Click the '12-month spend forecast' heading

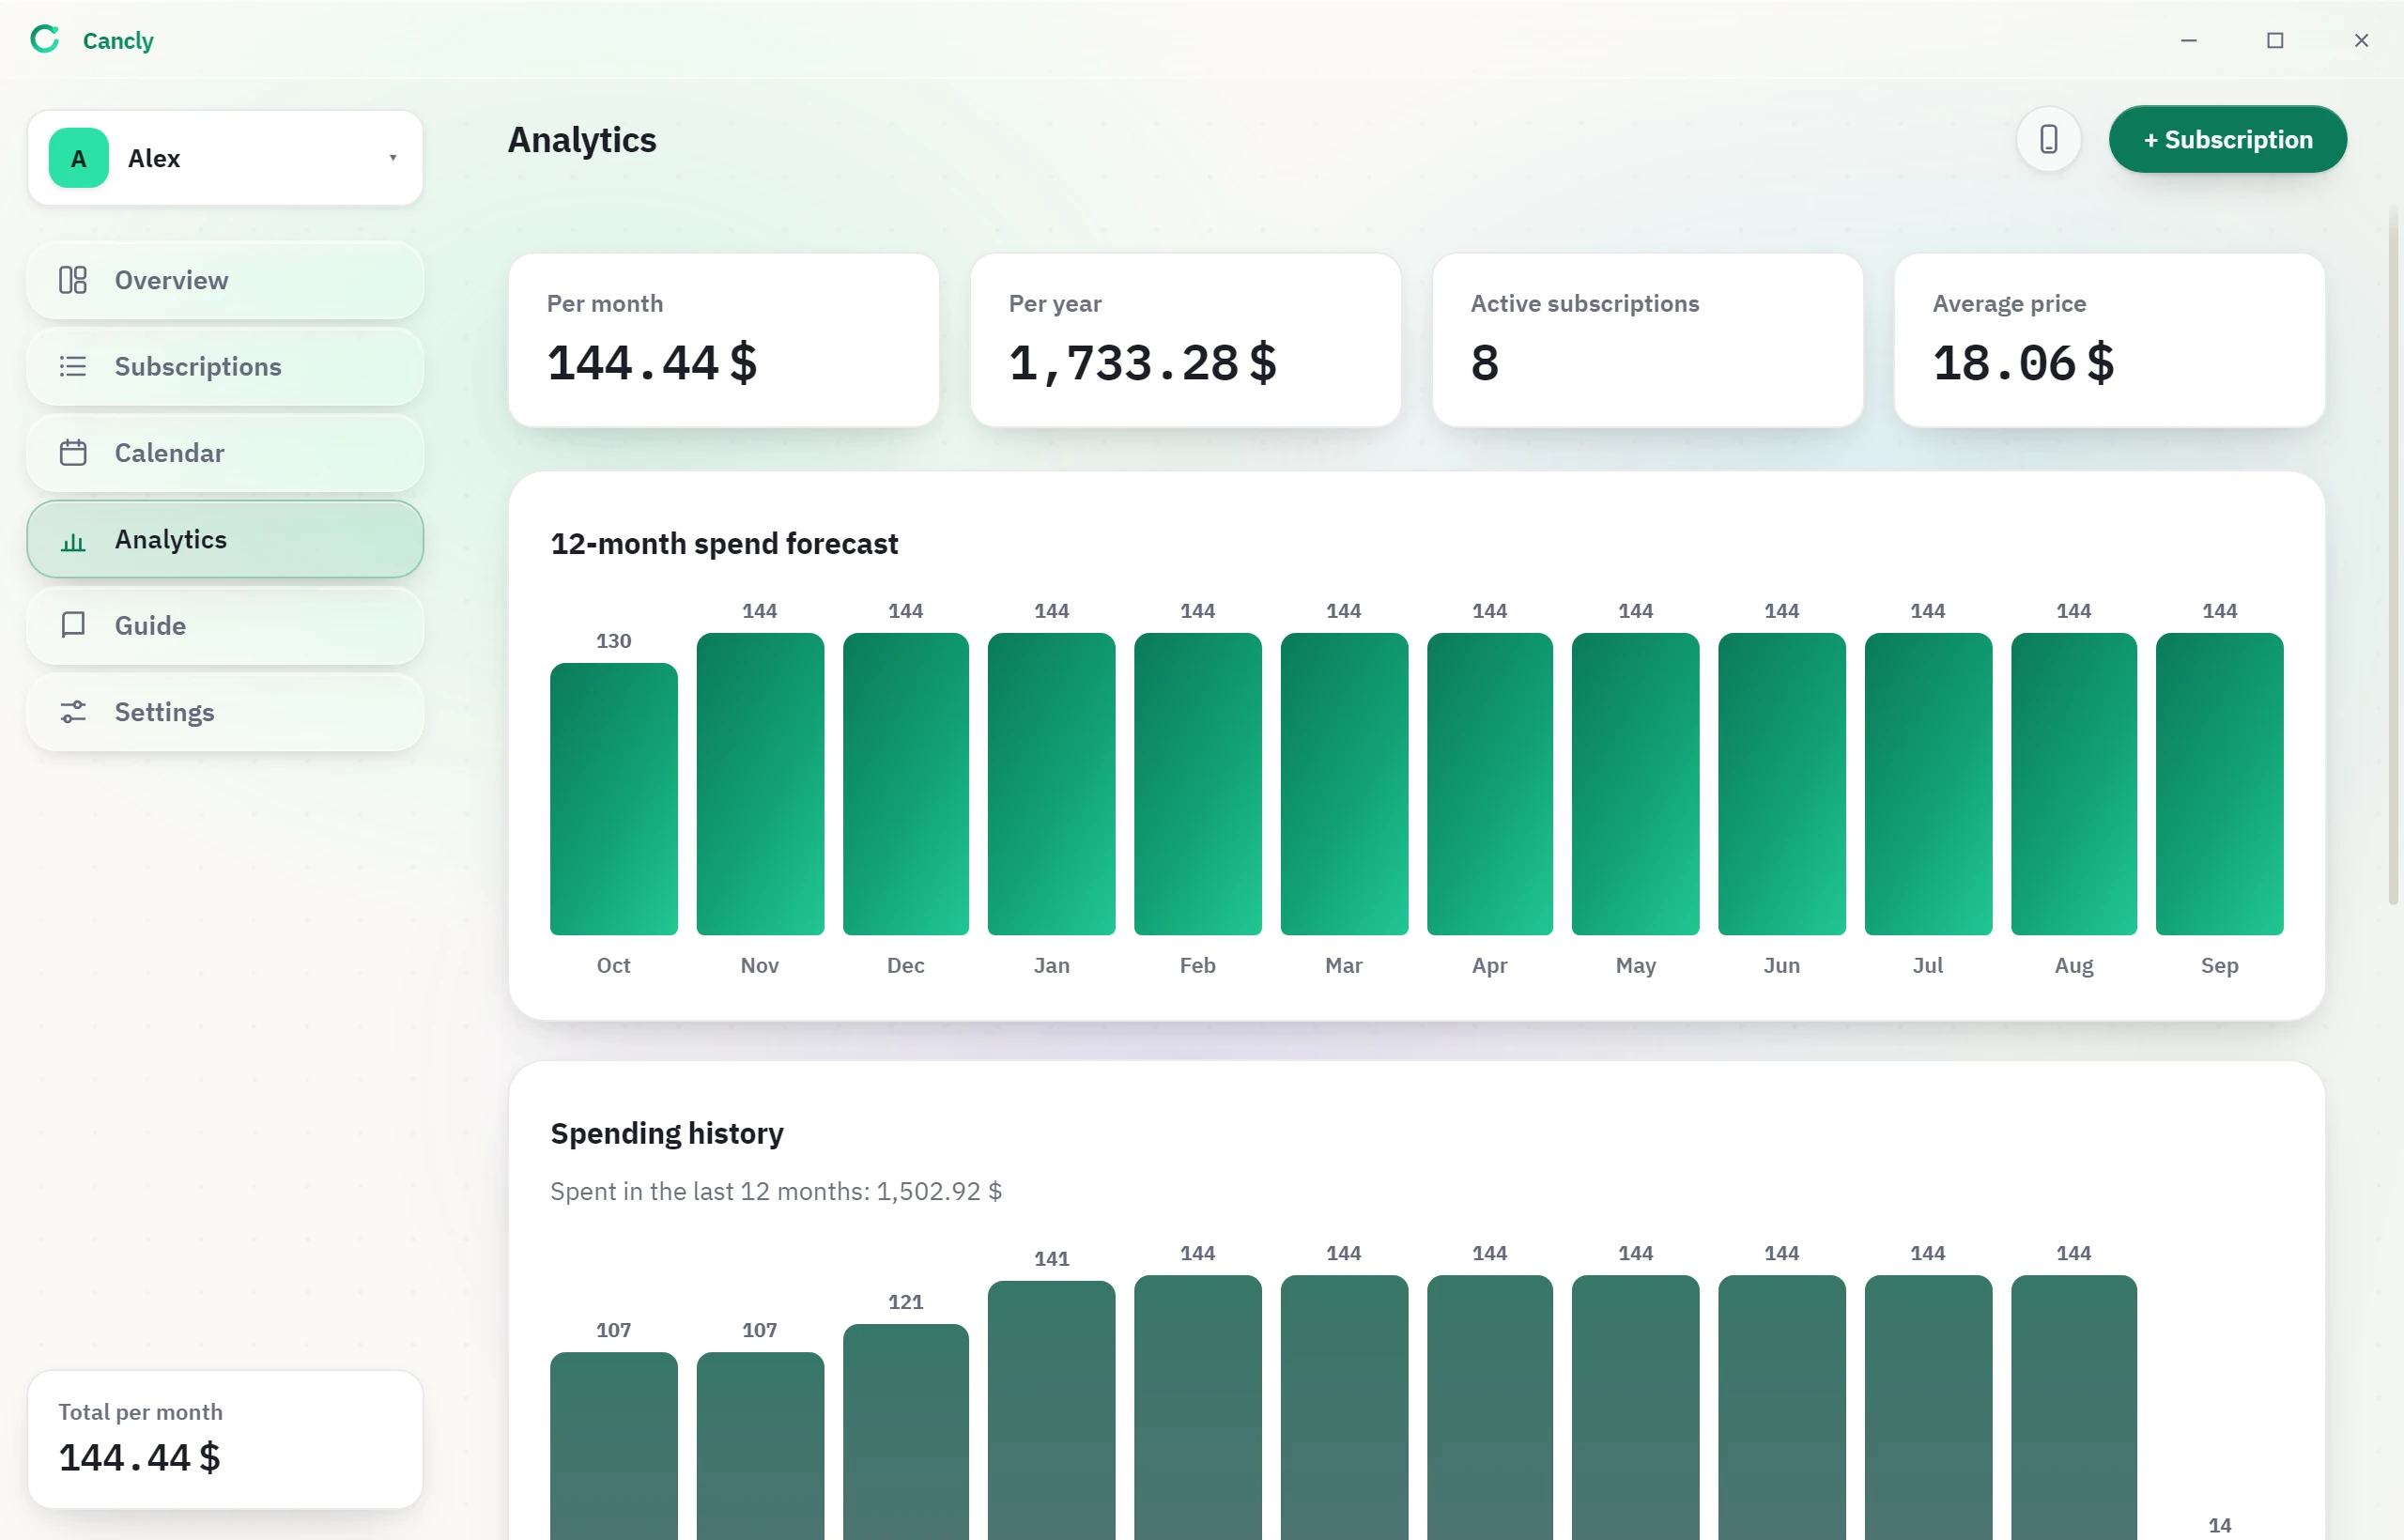tap(724, 543)
